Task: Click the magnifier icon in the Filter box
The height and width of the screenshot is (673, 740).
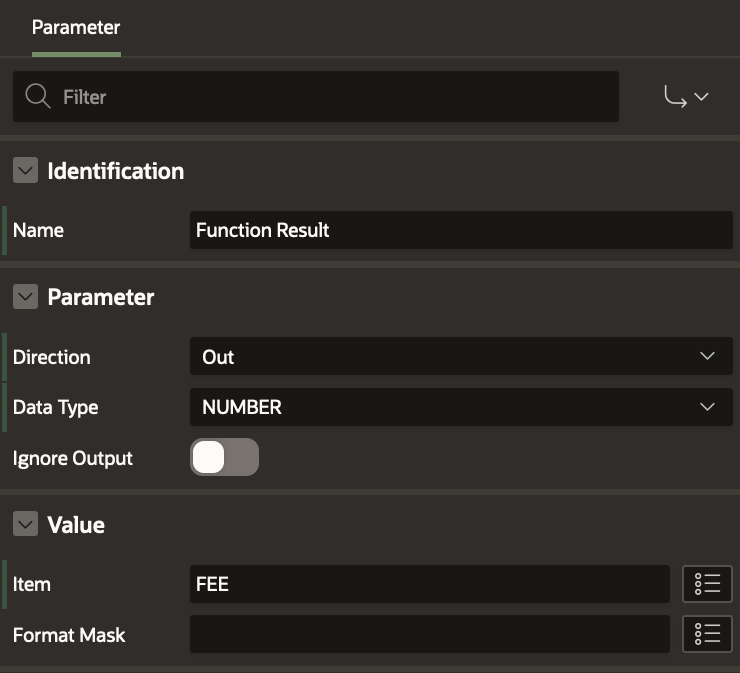Action: coord(38,97)
